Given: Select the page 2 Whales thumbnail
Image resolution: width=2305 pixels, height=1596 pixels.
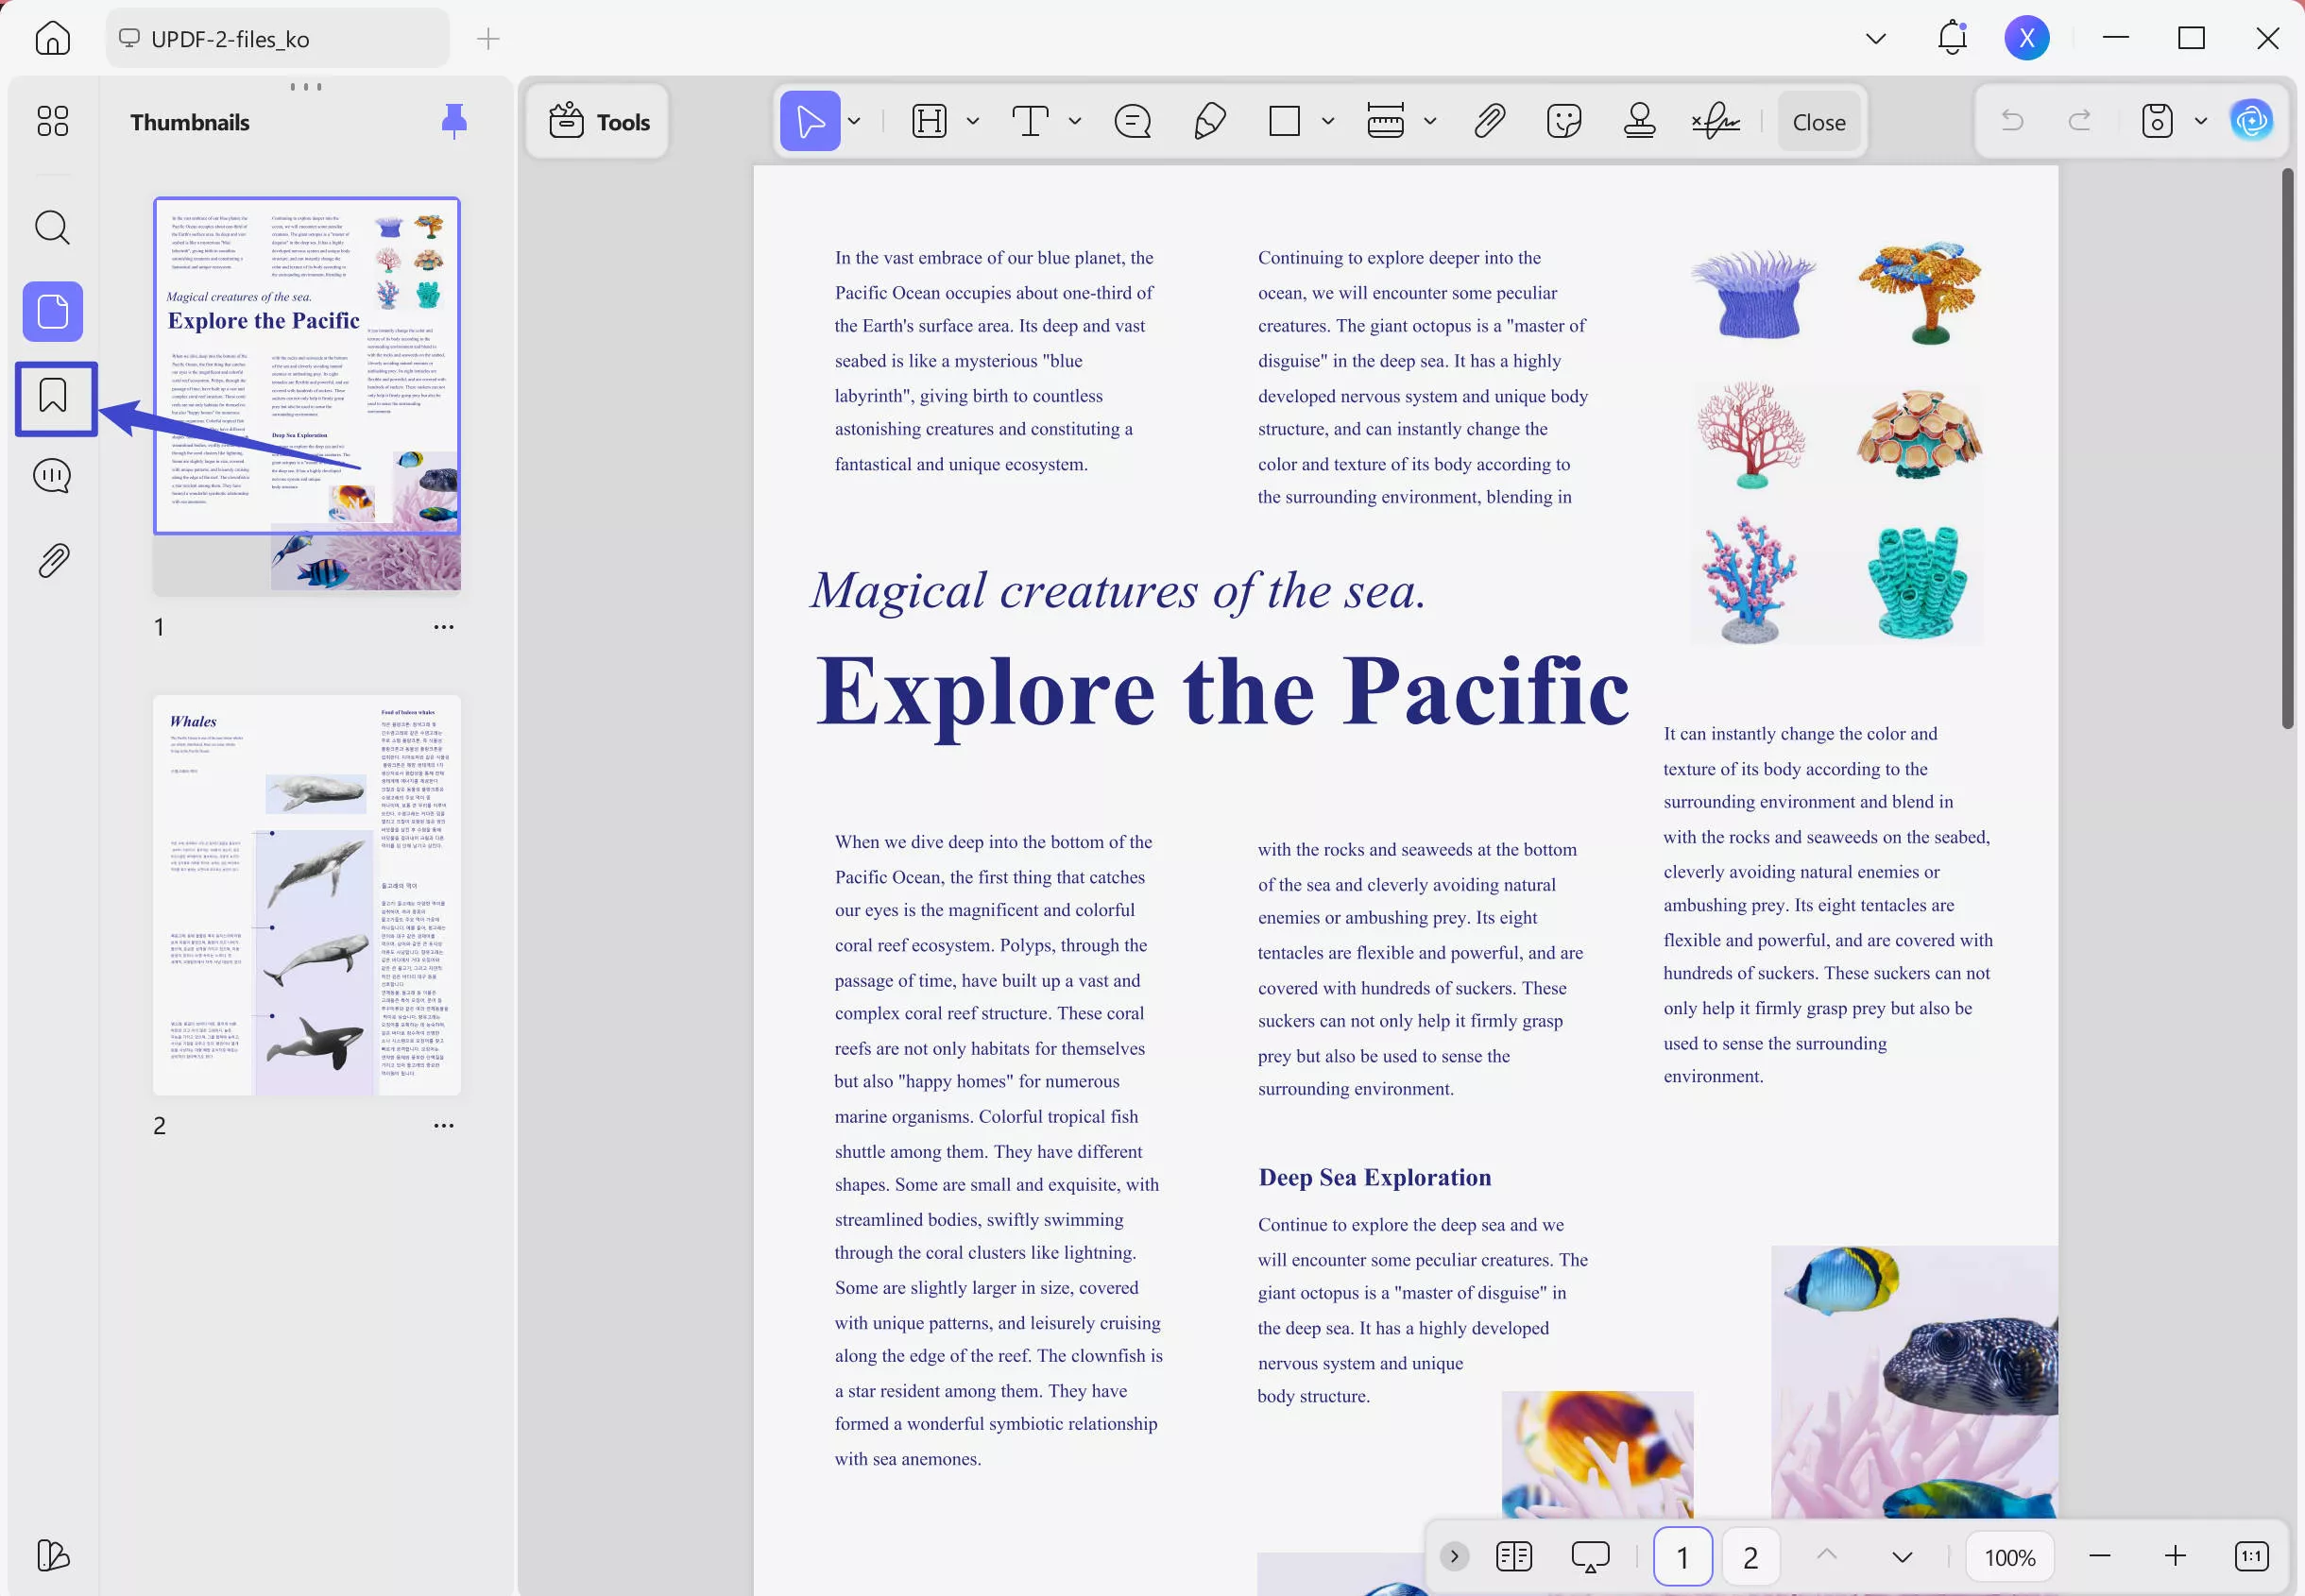Looking at the screenshot, I should tap(306, 895).
